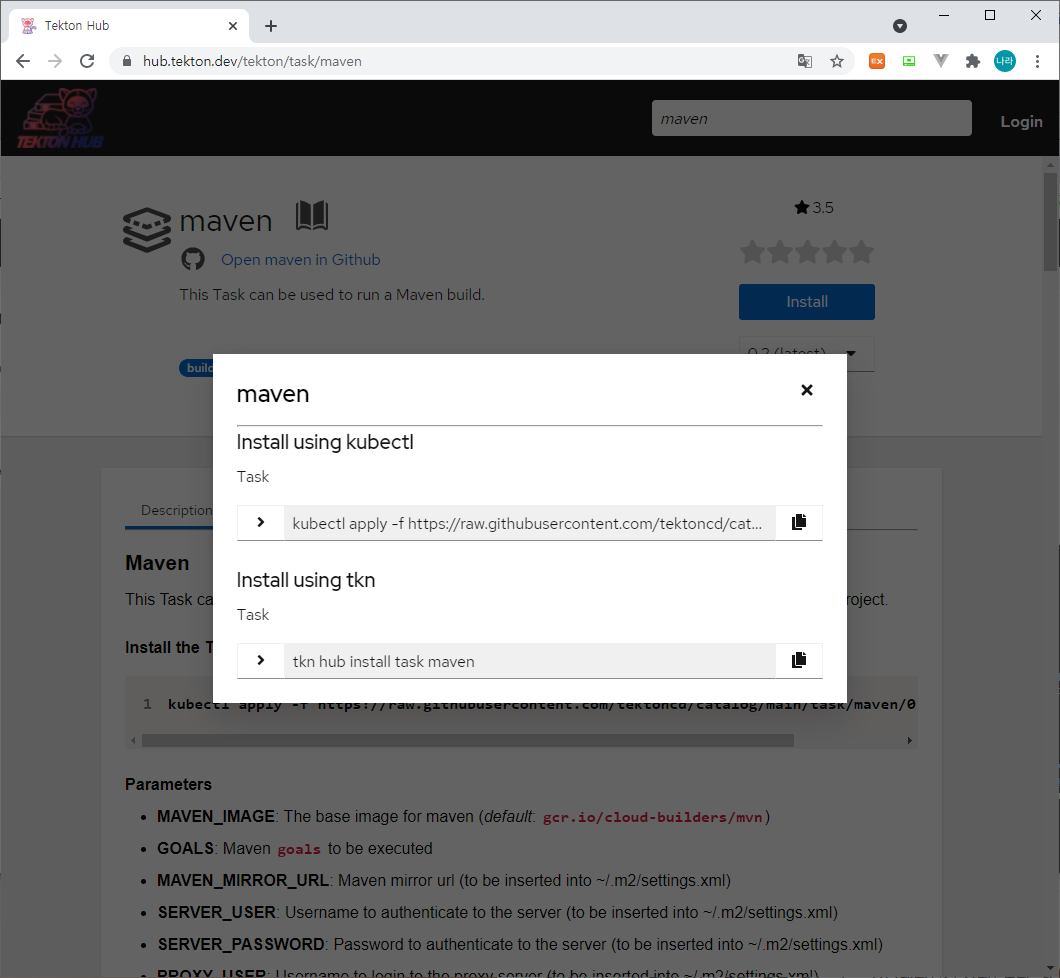
Task: Click the maven task stack icon
Action: click(147, 230)
